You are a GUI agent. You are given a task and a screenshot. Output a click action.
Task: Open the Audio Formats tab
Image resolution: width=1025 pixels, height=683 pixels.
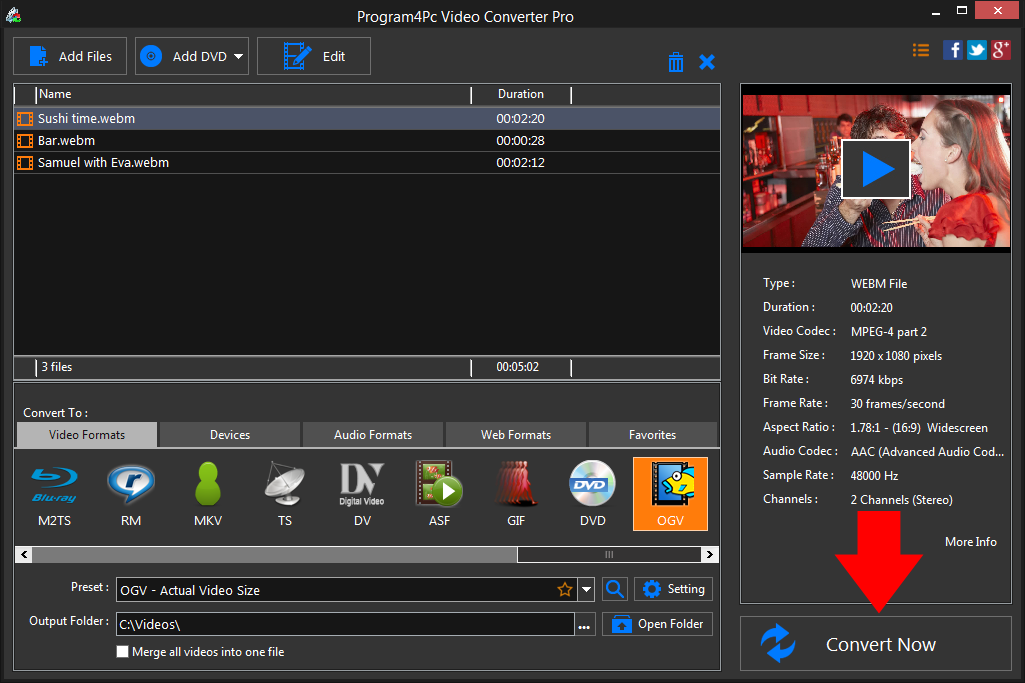pyautogui.click(x=372, y=434)
